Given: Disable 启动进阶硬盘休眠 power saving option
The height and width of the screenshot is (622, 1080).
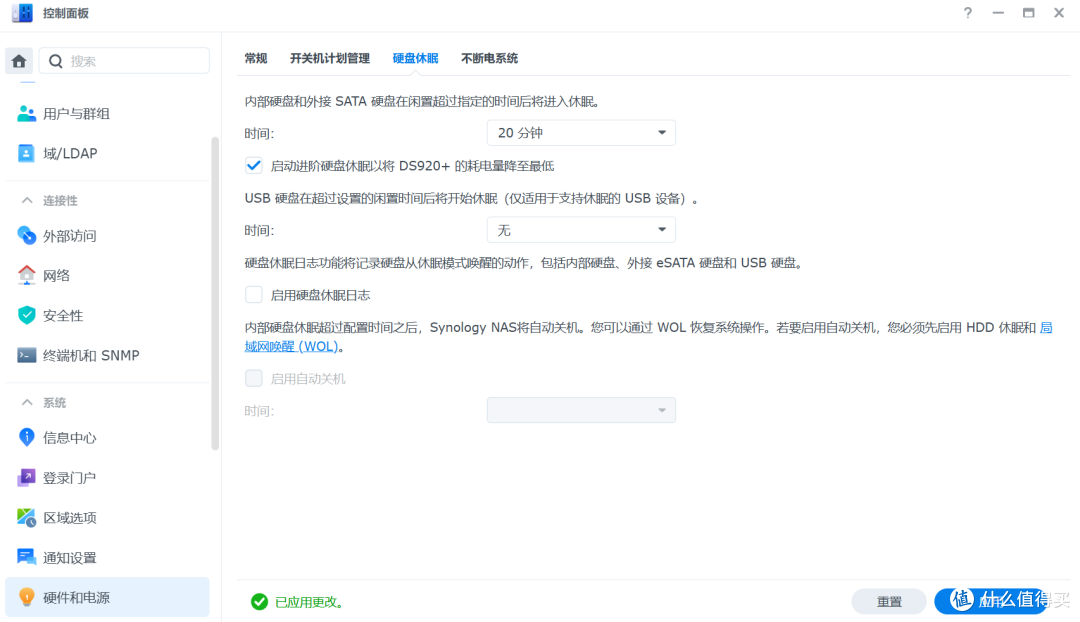Looking at the screenshot, I should 253,165.
